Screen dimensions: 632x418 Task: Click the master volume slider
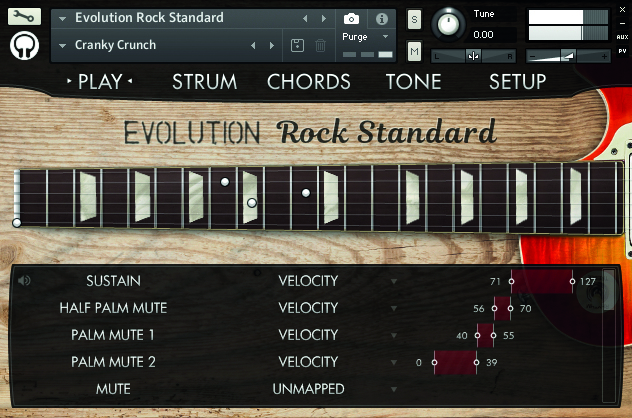click(568, 56)
